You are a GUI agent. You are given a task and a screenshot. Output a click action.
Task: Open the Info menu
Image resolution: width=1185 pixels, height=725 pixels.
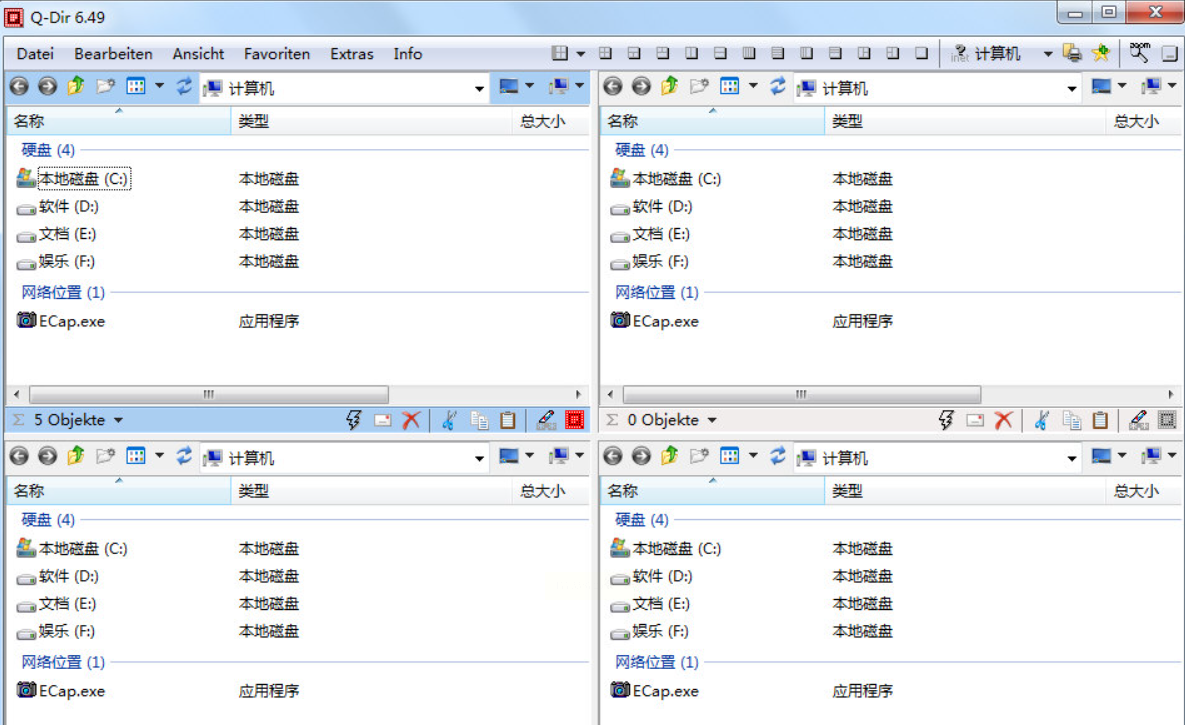pyautogui.click(x=407, y=54)
